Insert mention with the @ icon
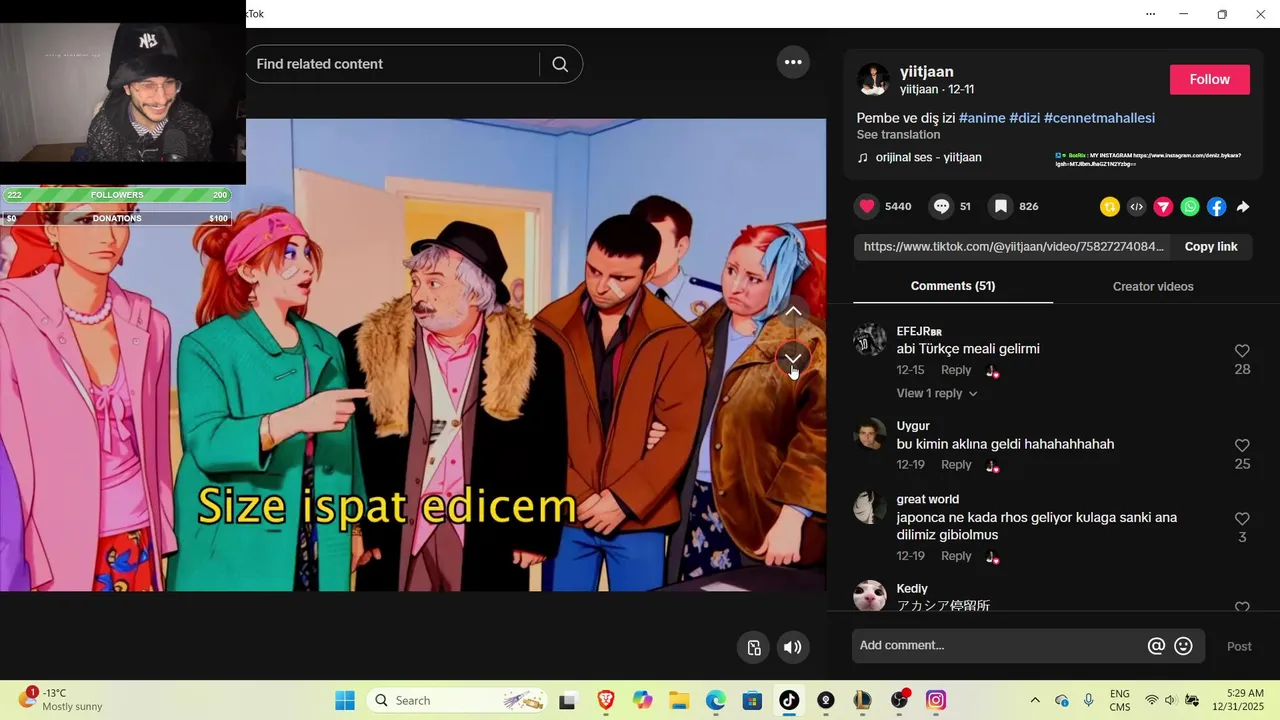 [x=1156, y=646]
